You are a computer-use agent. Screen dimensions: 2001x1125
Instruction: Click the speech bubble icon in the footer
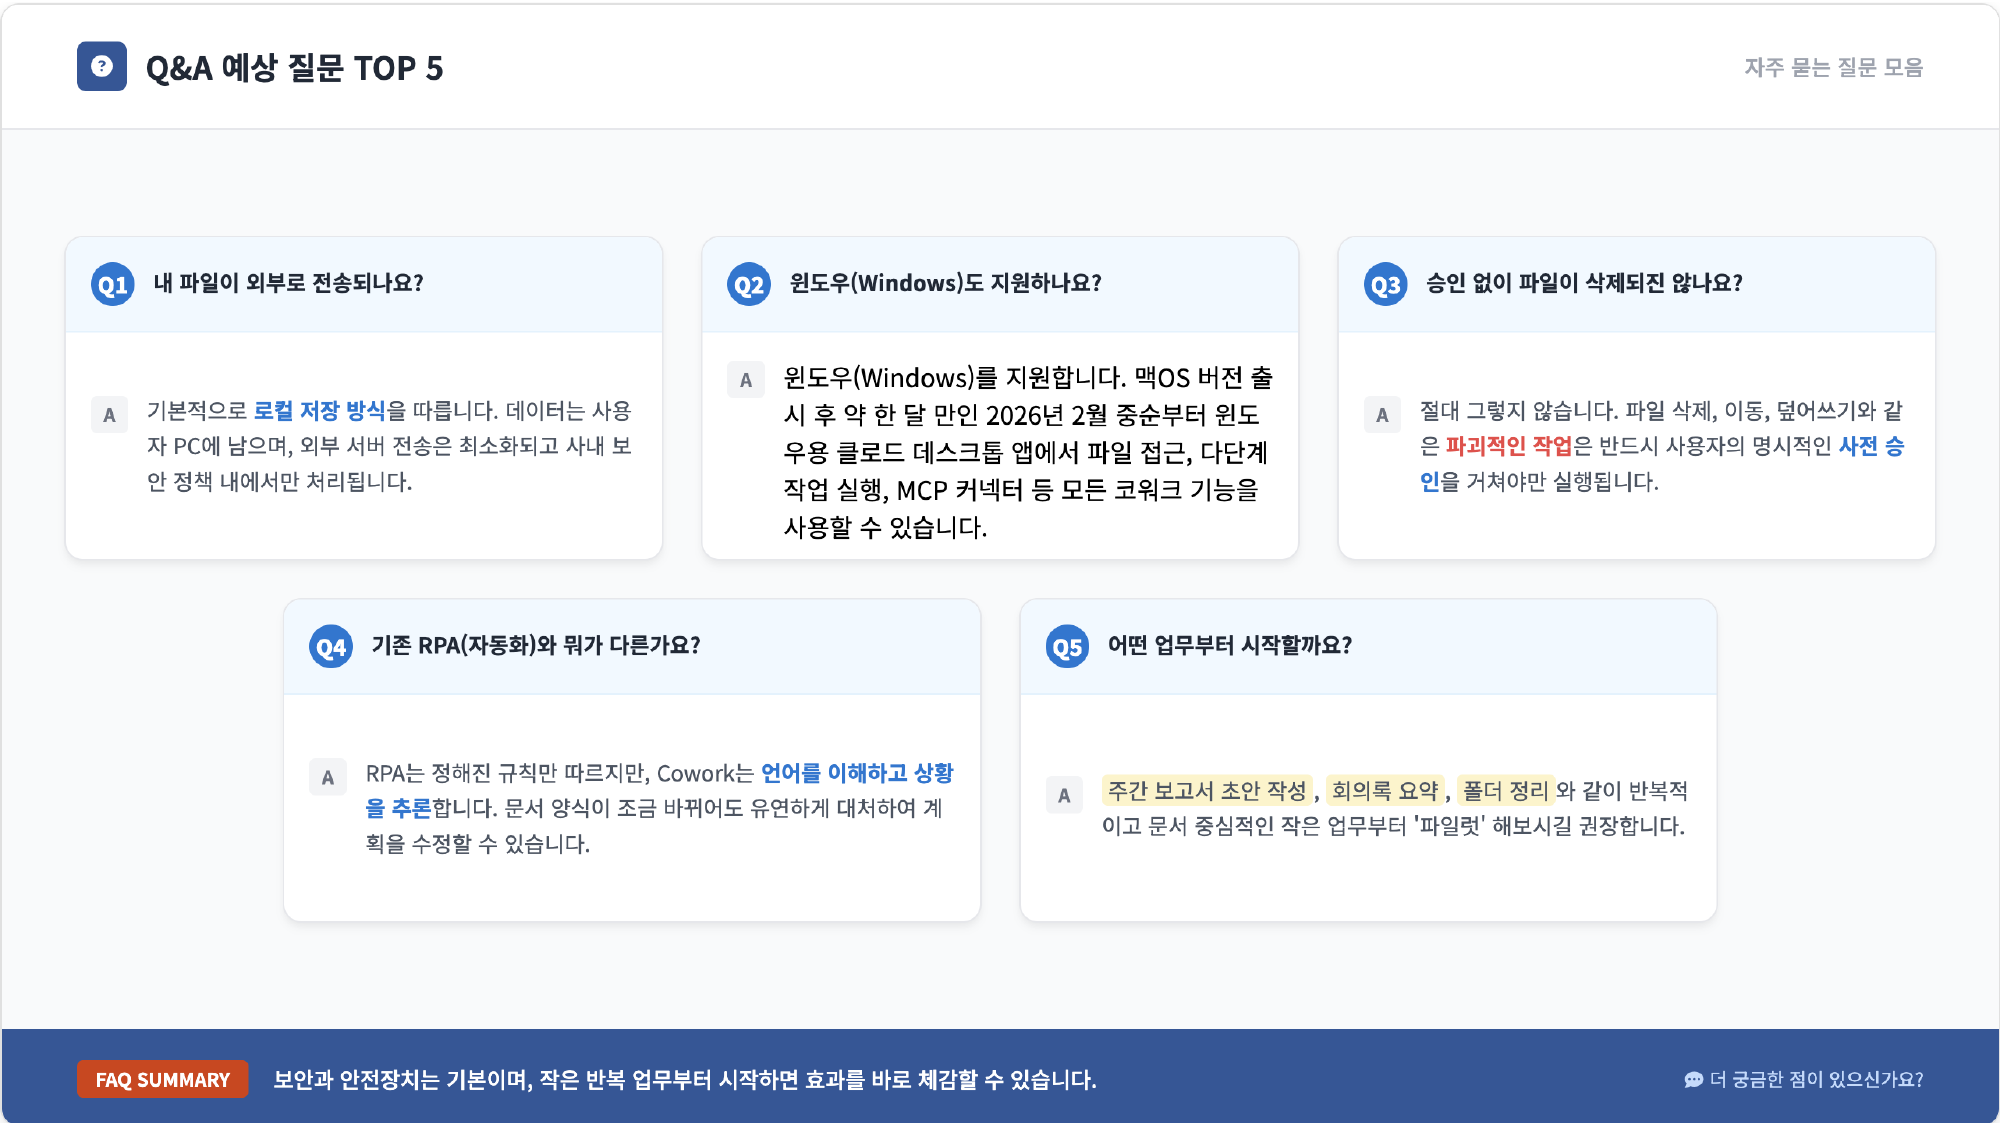coord(1694,1080)
